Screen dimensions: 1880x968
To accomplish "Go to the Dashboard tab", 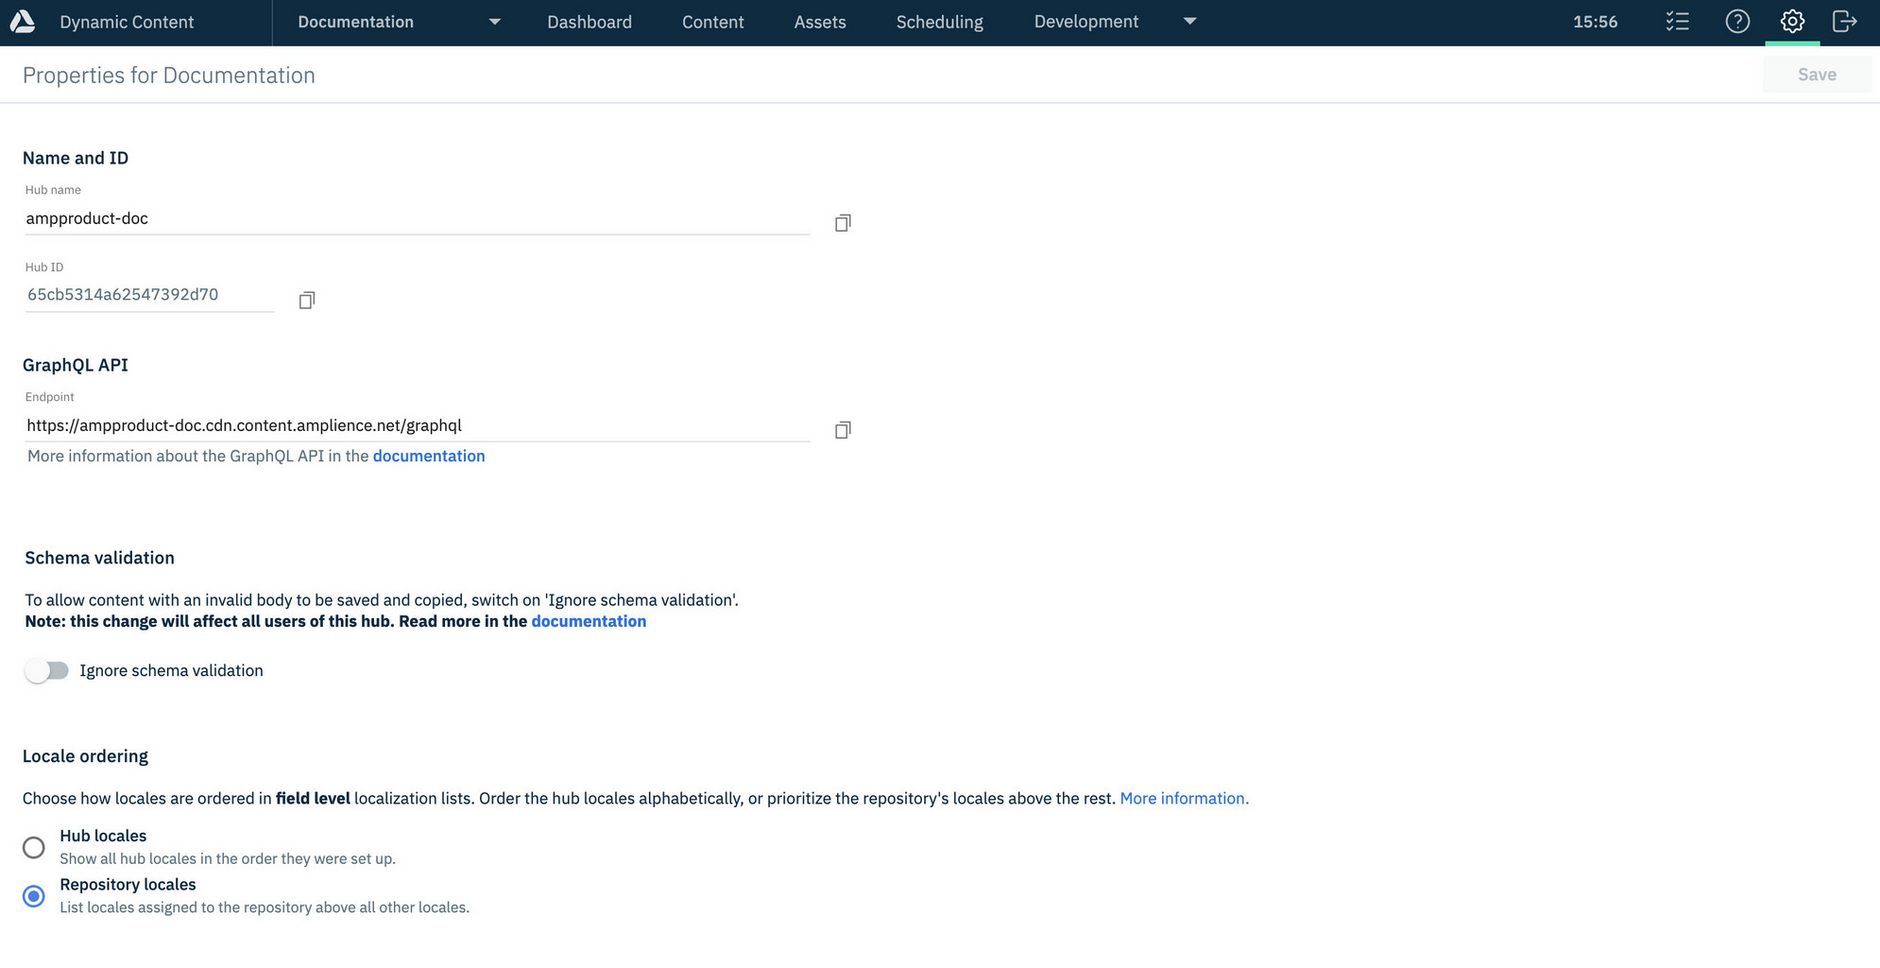I will point(589,22).
